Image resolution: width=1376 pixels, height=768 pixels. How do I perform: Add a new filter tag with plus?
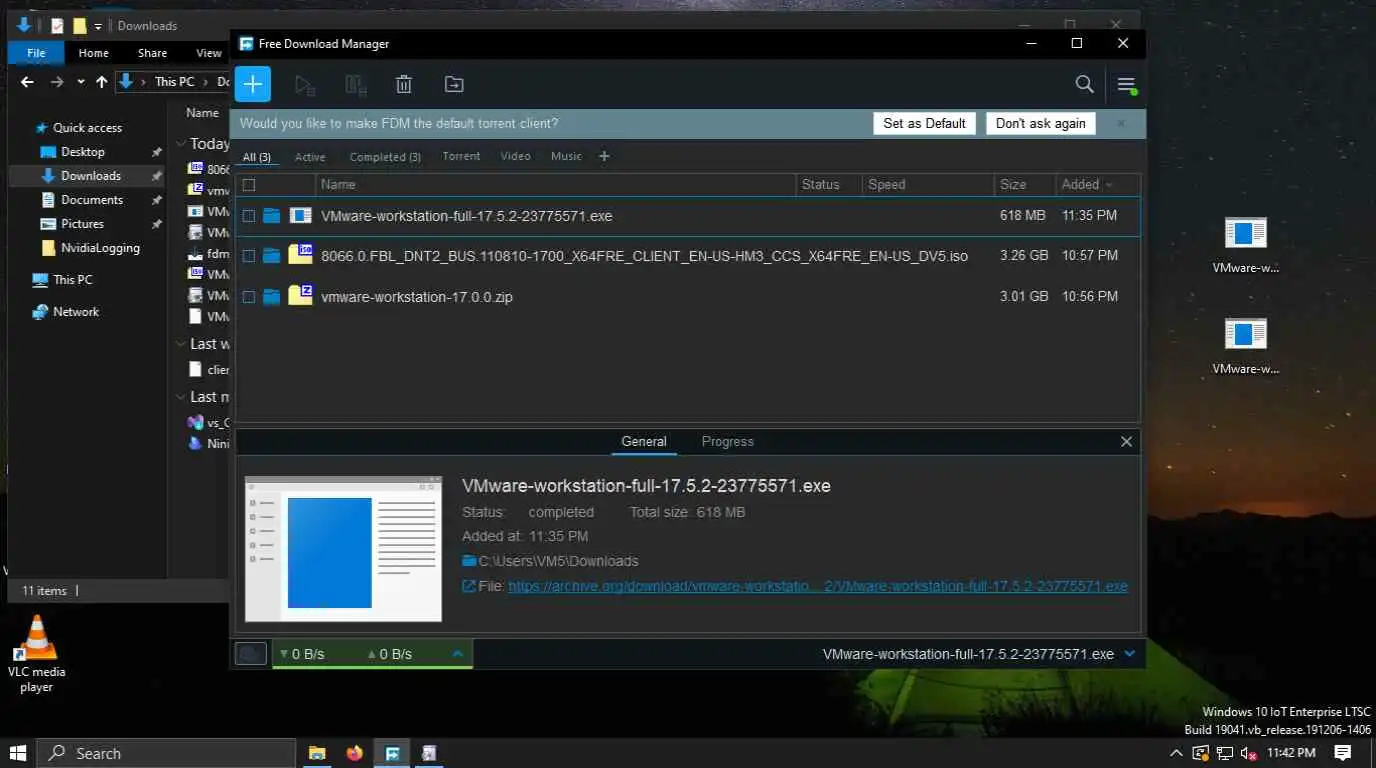(604, 156)
